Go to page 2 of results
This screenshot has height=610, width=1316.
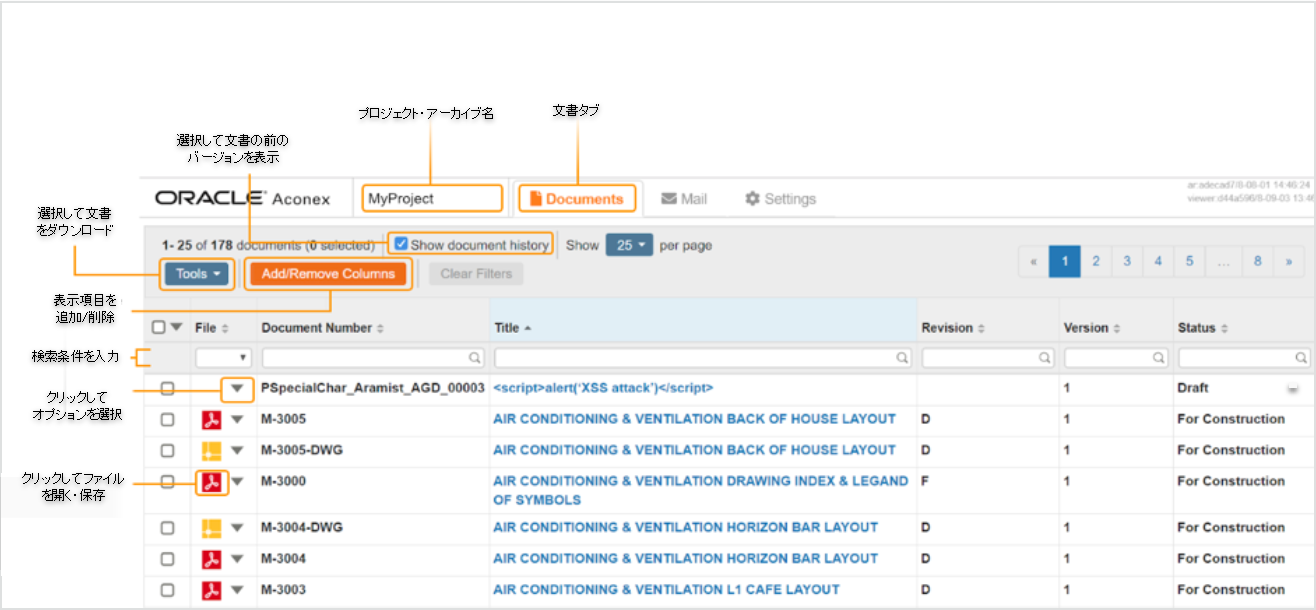click(x=1096, y=261)
